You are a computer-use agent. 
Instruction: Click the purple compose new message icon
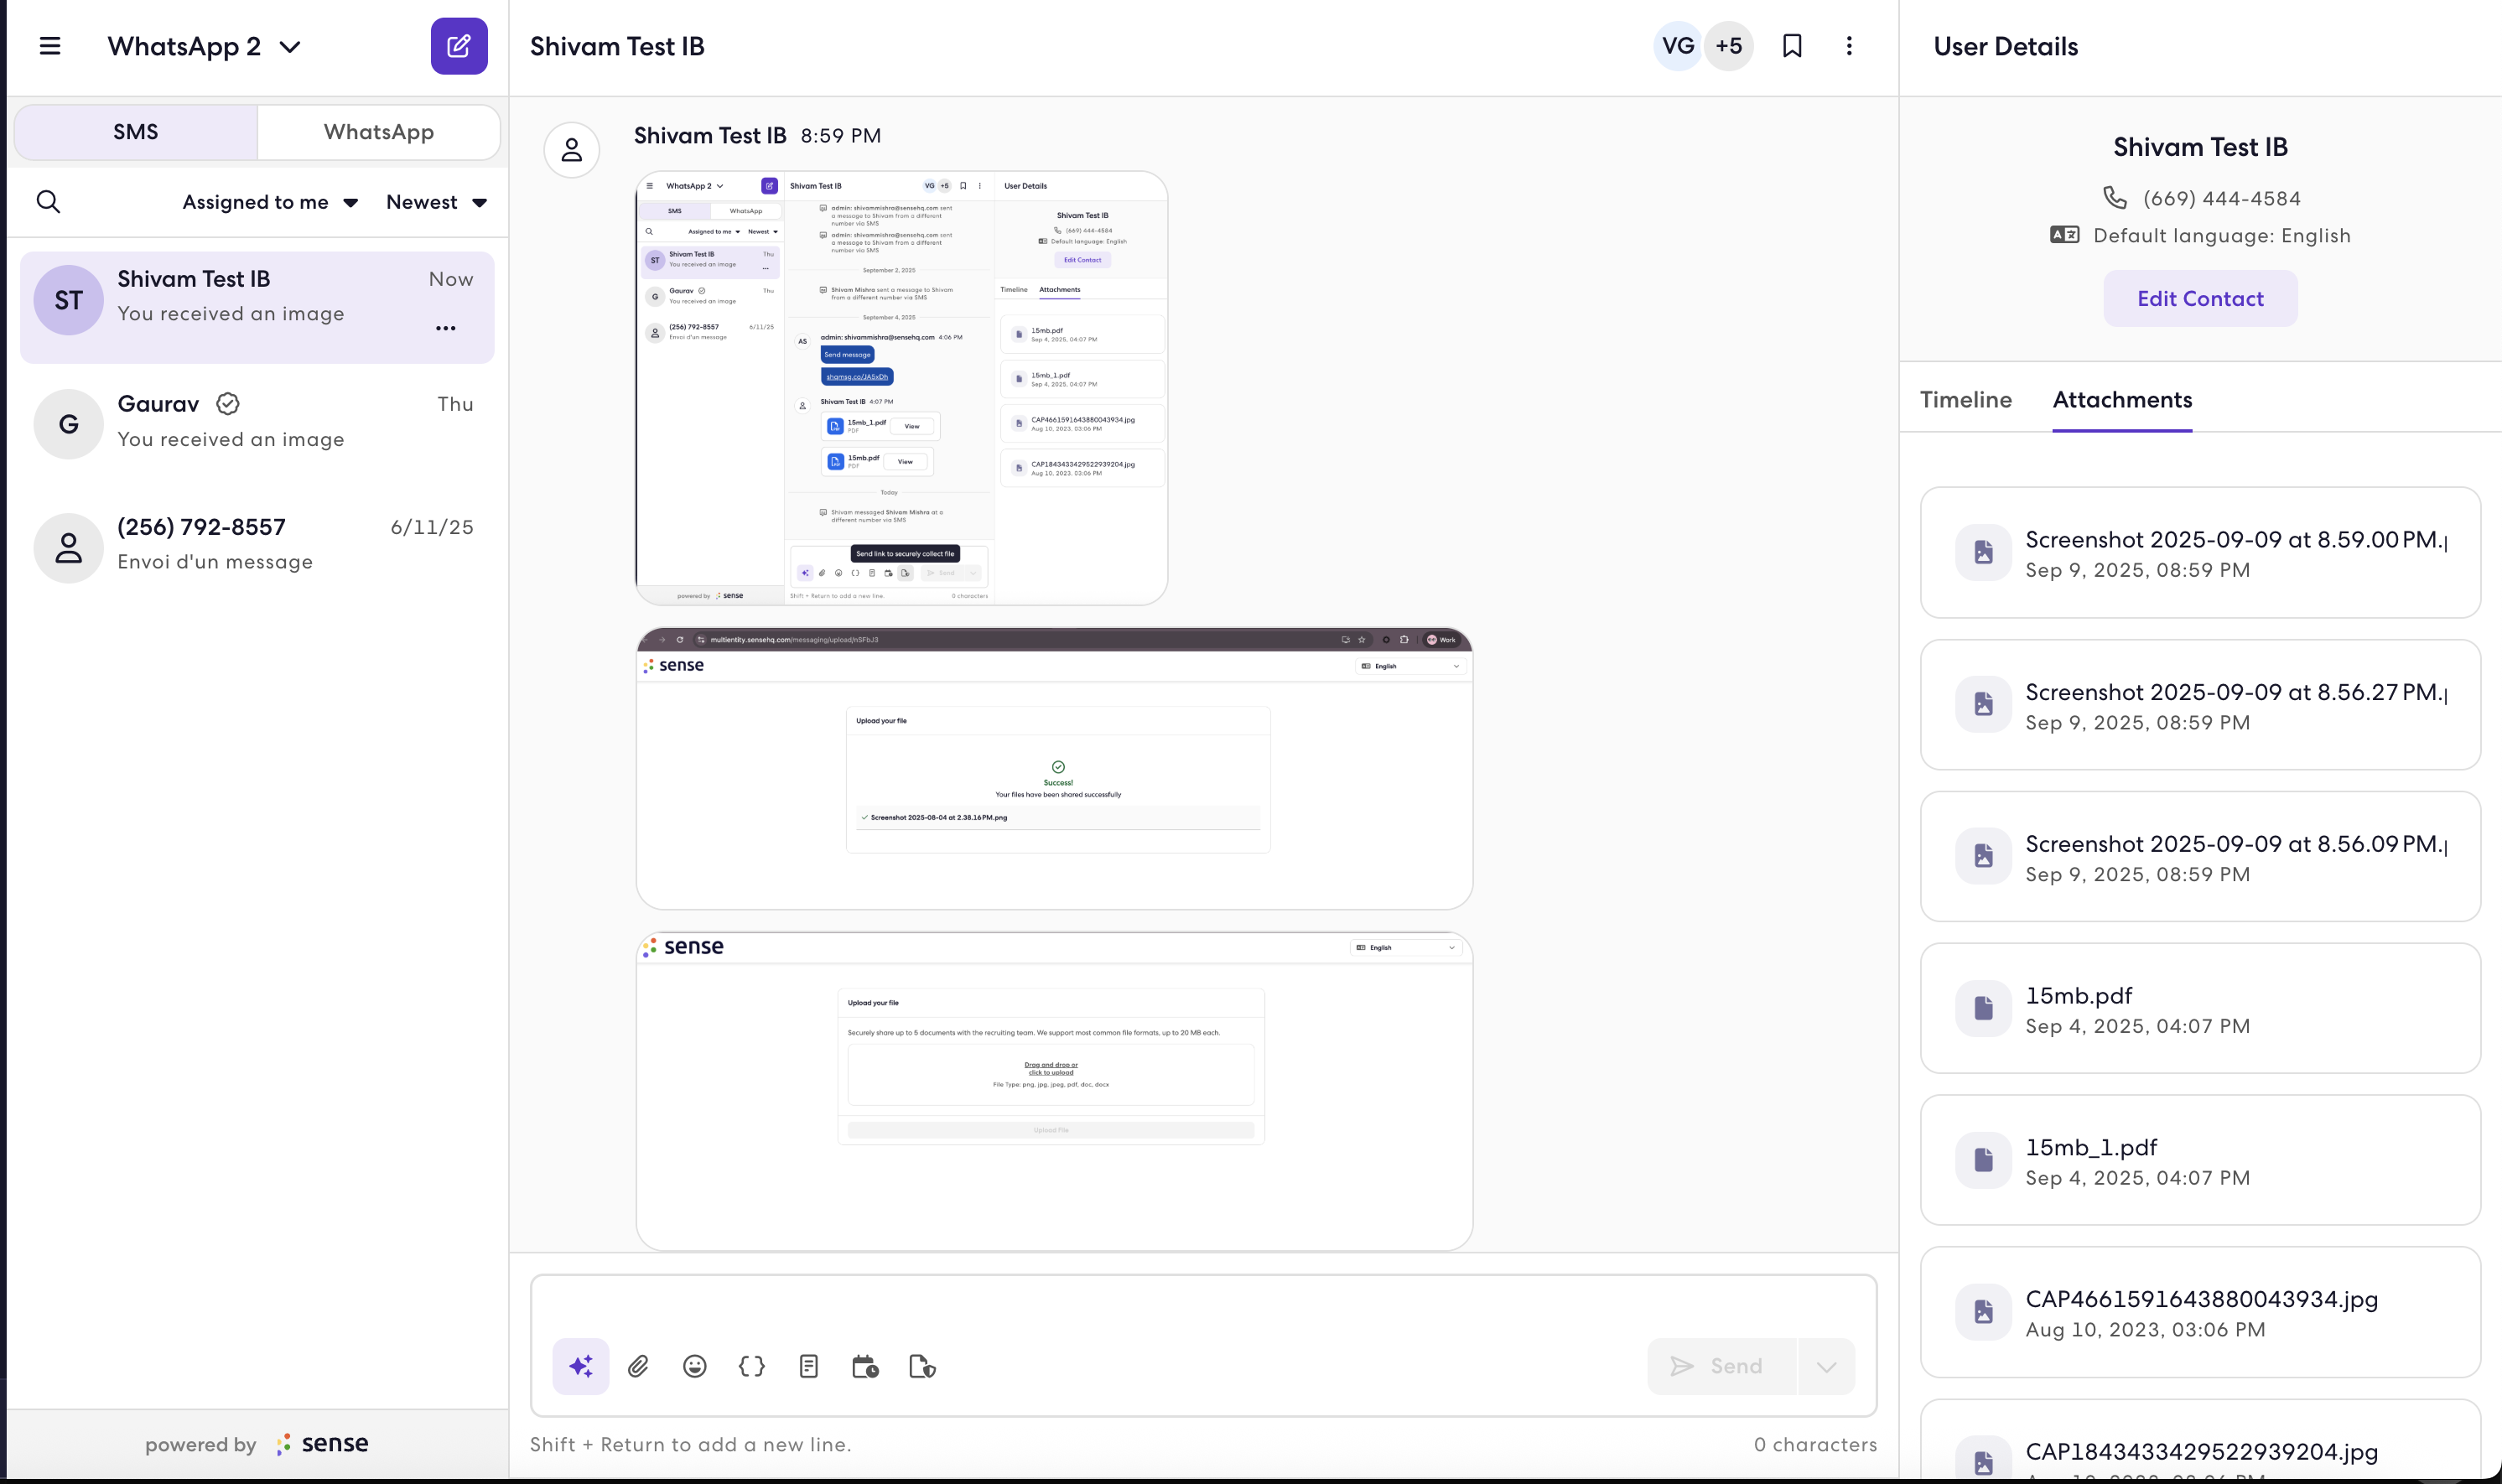(459, 46)
